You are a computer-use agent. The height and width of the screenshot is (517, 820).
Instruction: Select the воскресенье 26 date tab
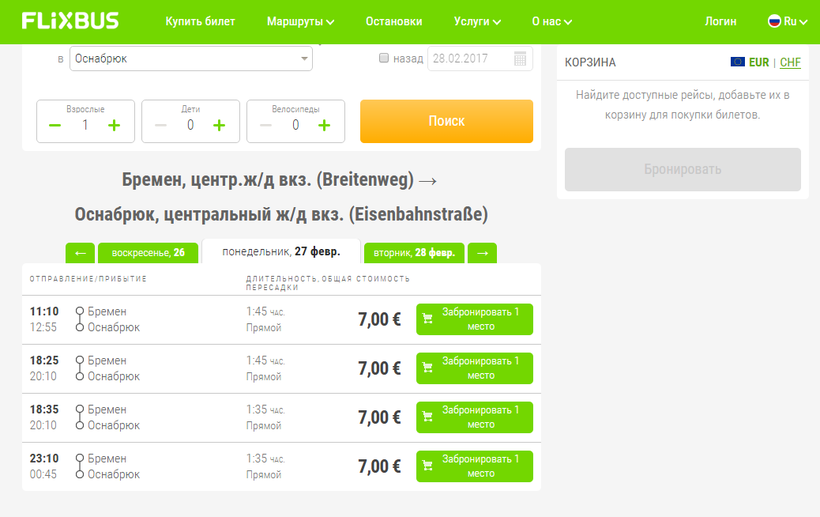pos(147,253)
